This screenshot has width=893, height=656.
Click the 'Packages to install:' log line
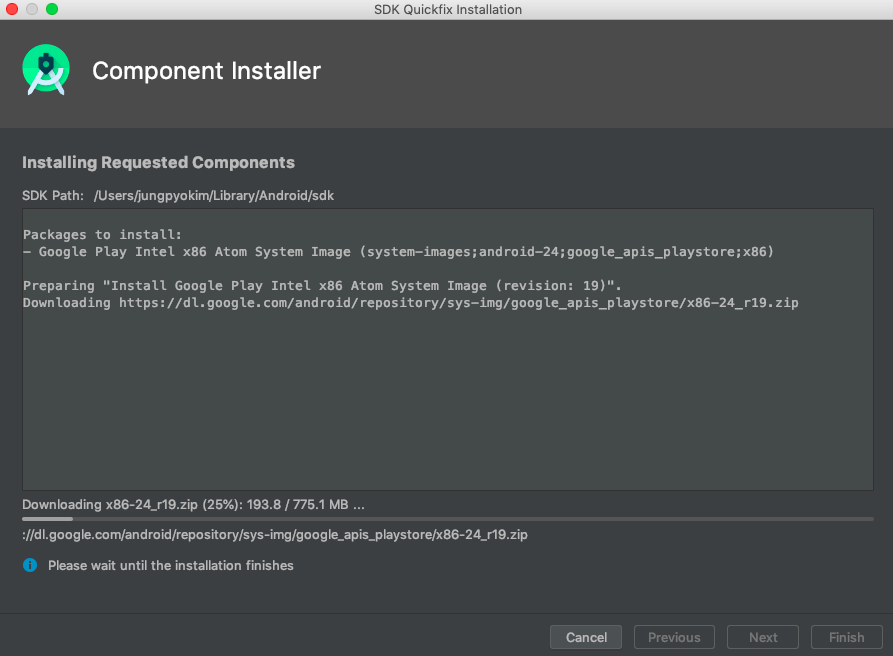pos(102,235)
